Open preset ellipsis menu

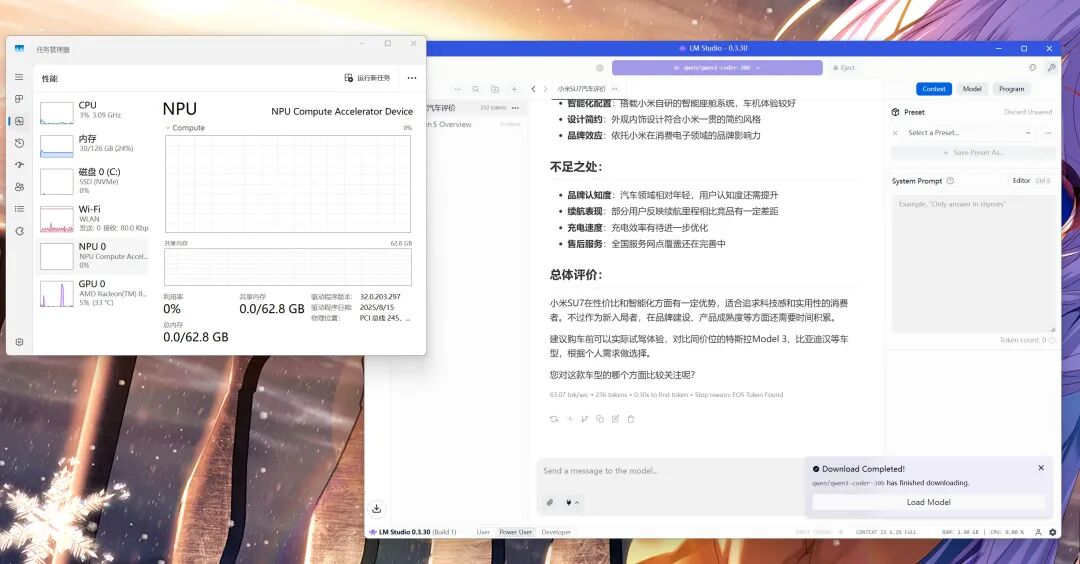(x=1048, y=133)
